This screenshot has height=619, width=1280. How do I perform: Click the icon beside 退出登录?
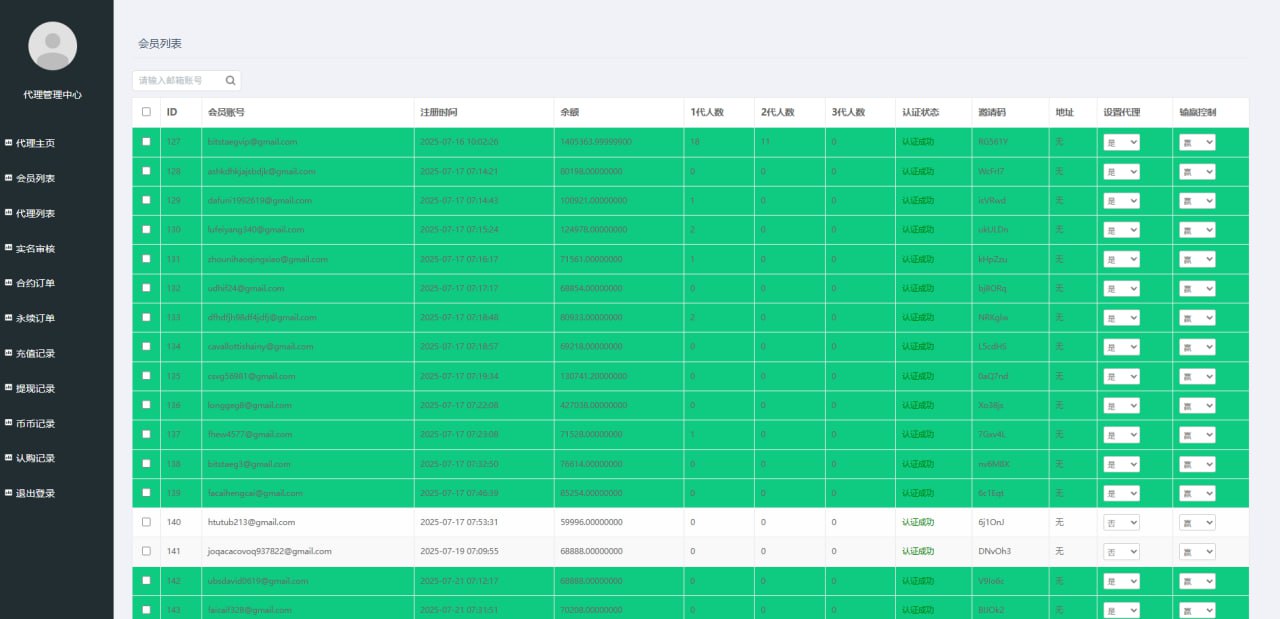pos(9,493)
